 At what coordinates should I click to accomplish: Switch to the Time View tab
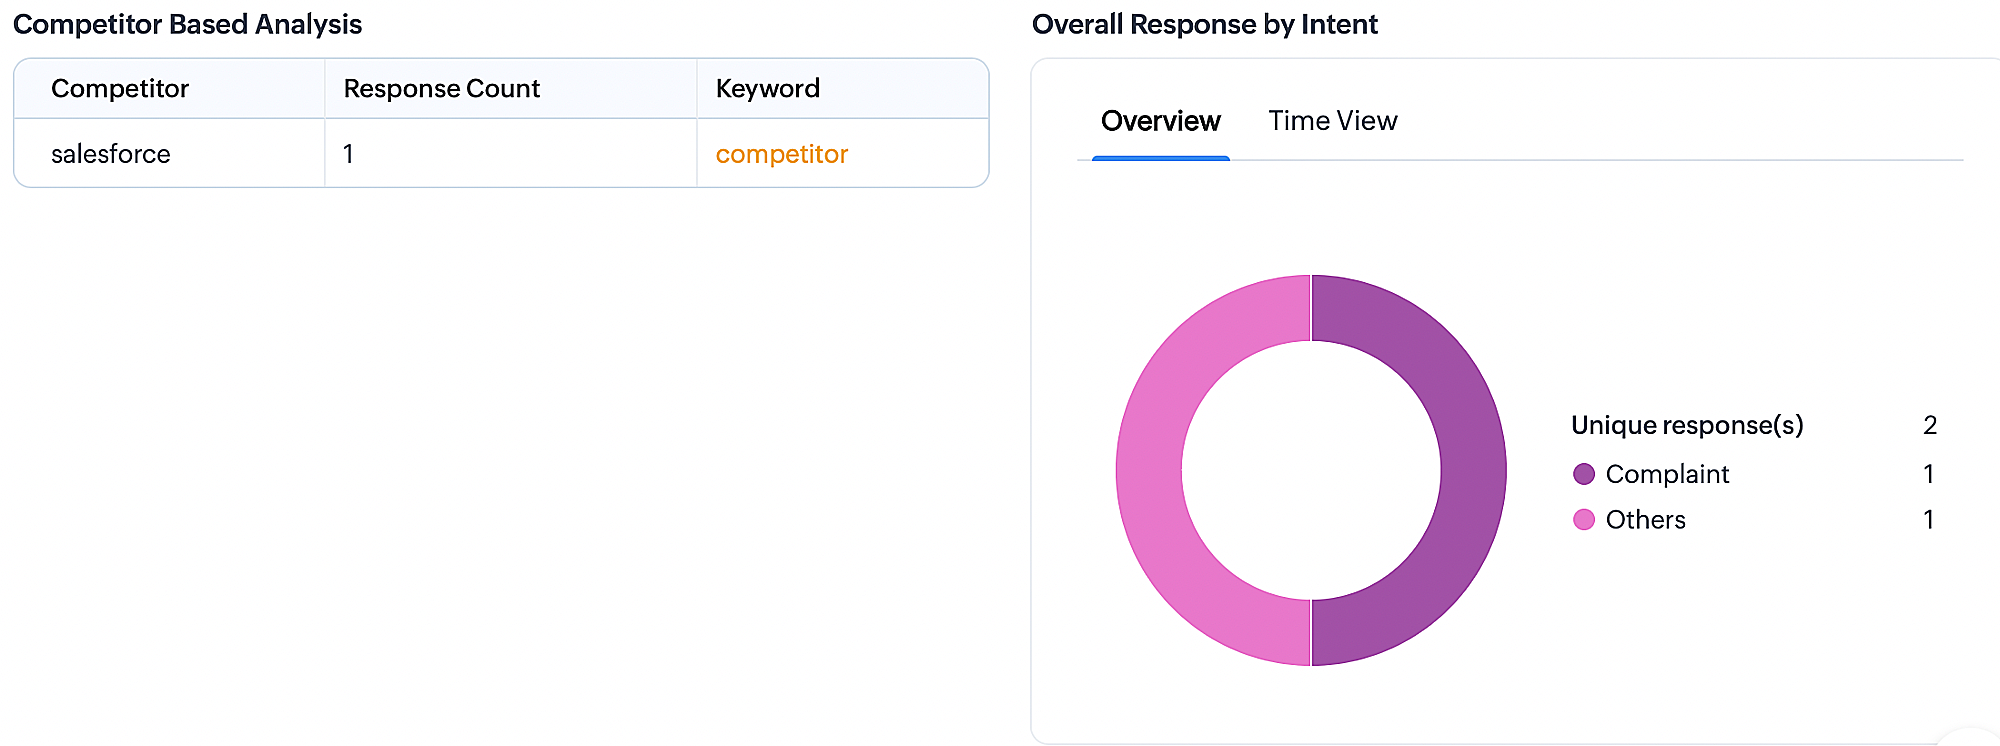tap(1333, 121)
